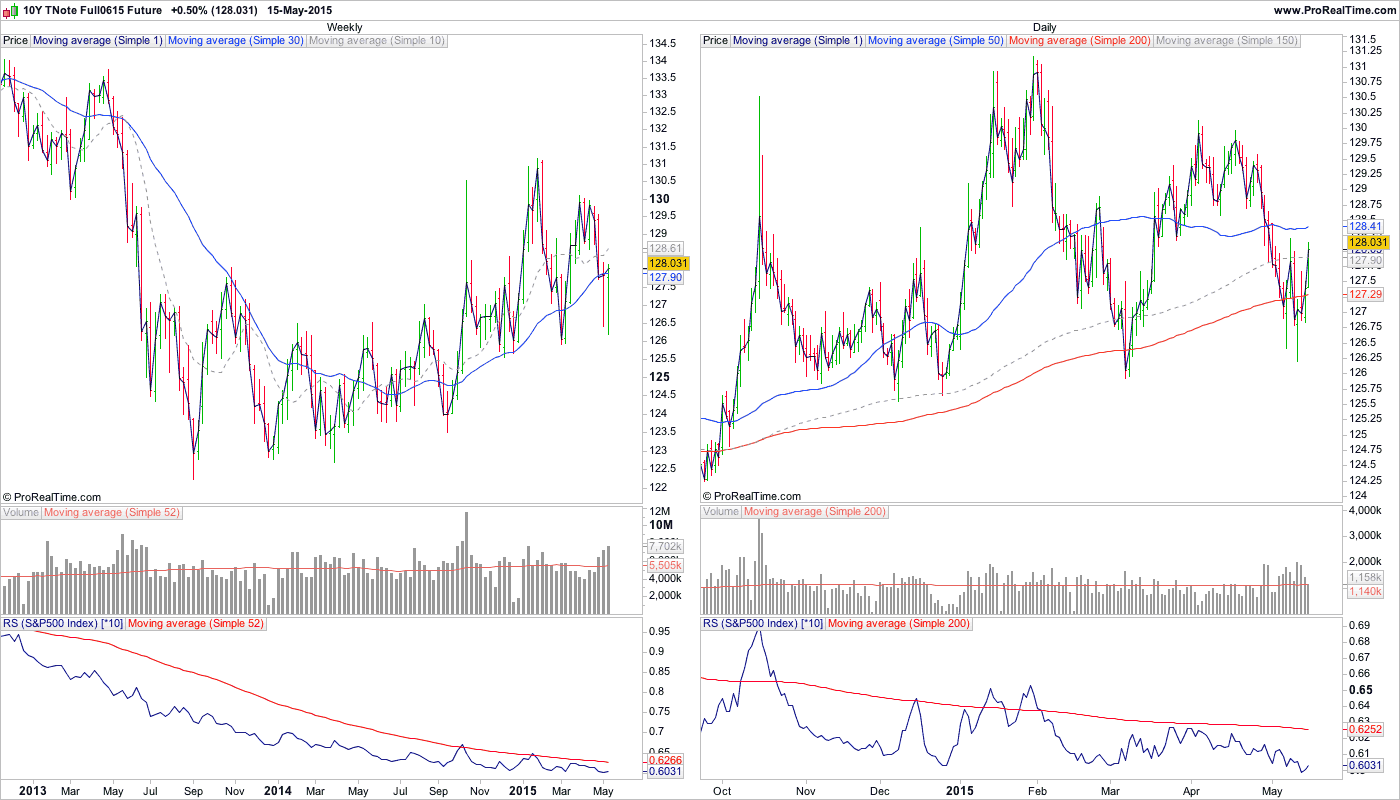Image resolution: width=1400 pixels, height=800 pixels.
Task: Click the 2013 label on the Weekly time axis
Action: point(33,790)
